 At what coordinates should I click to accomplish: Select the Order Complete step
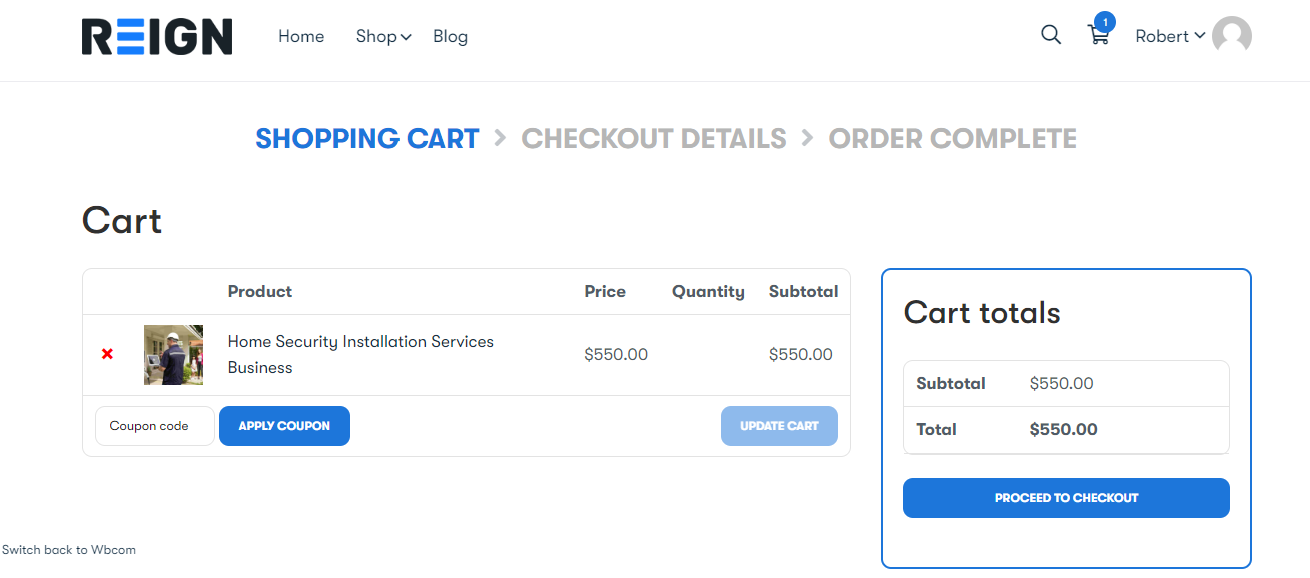pyautogui.click(x=952, y=138)
